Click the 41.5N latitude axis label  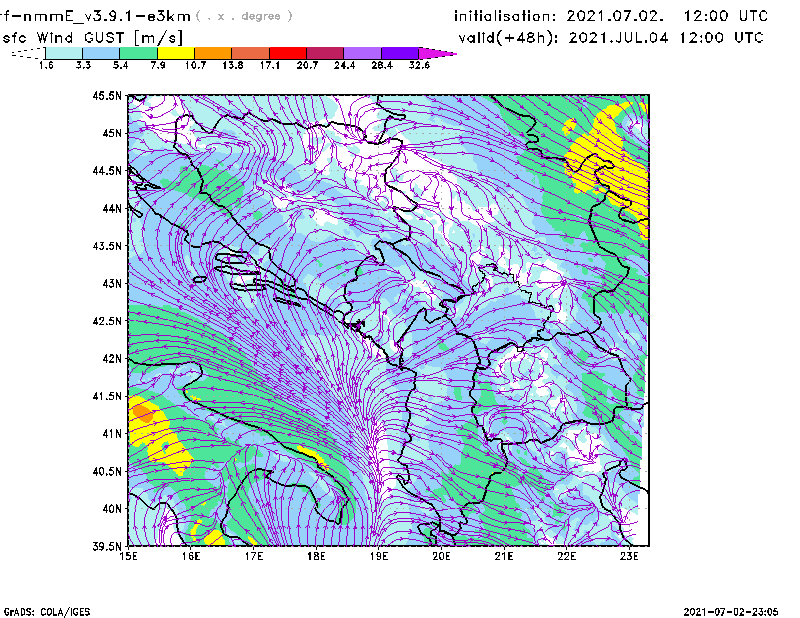[107, 396]
